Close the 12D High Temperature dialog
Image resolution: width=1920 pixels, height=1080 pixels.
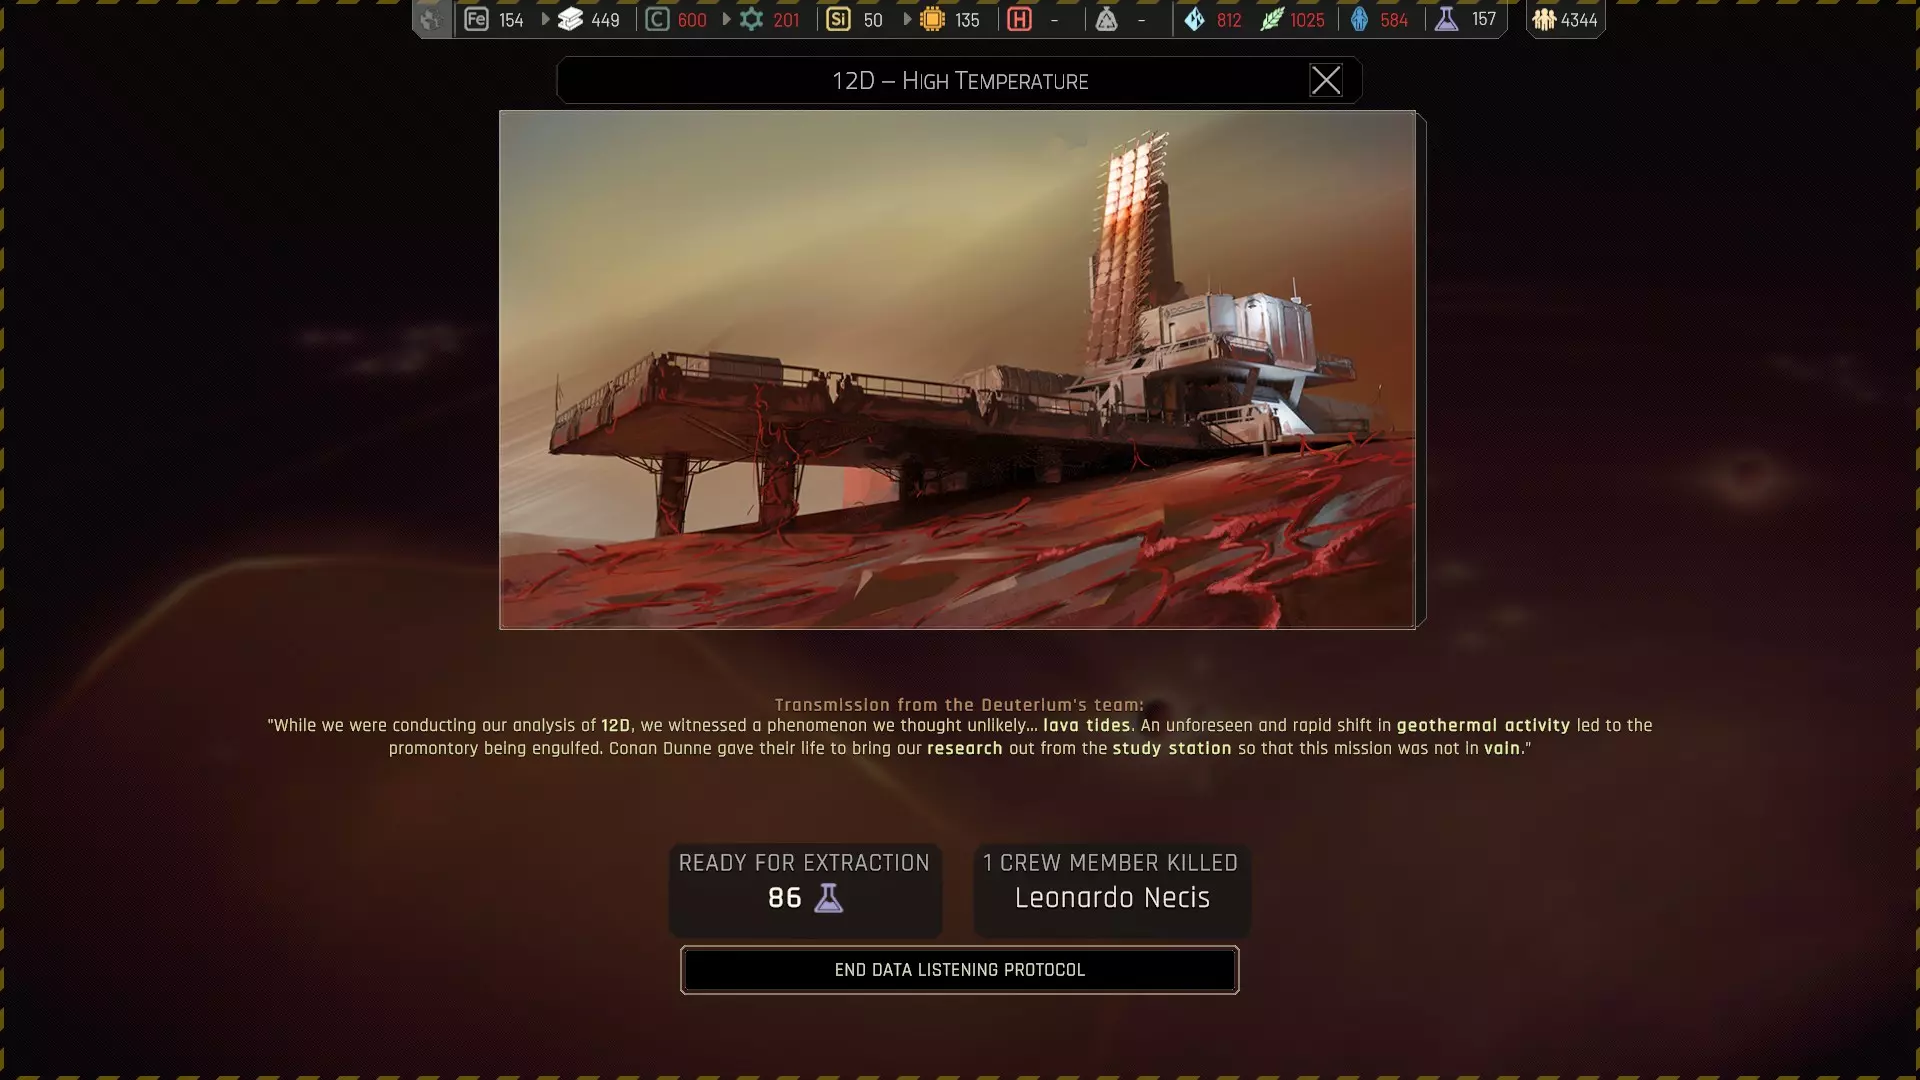pyautogui.click(x=1325, y=80)
